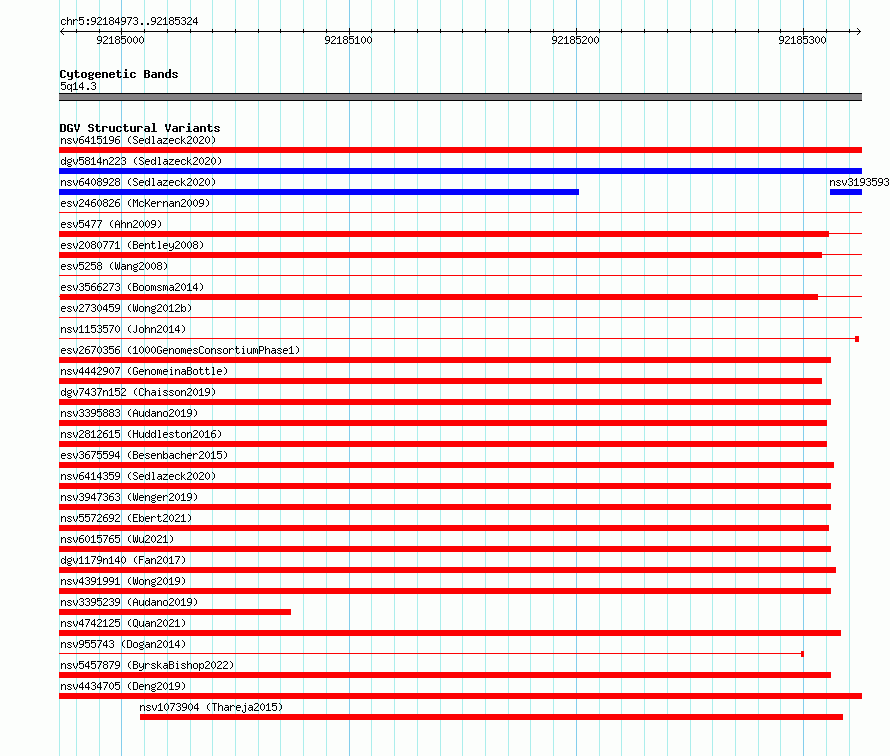Click the chr5:92184973..92185324 coordinate text
Viewport: 890px width, 756px height.
click(129, 22)
